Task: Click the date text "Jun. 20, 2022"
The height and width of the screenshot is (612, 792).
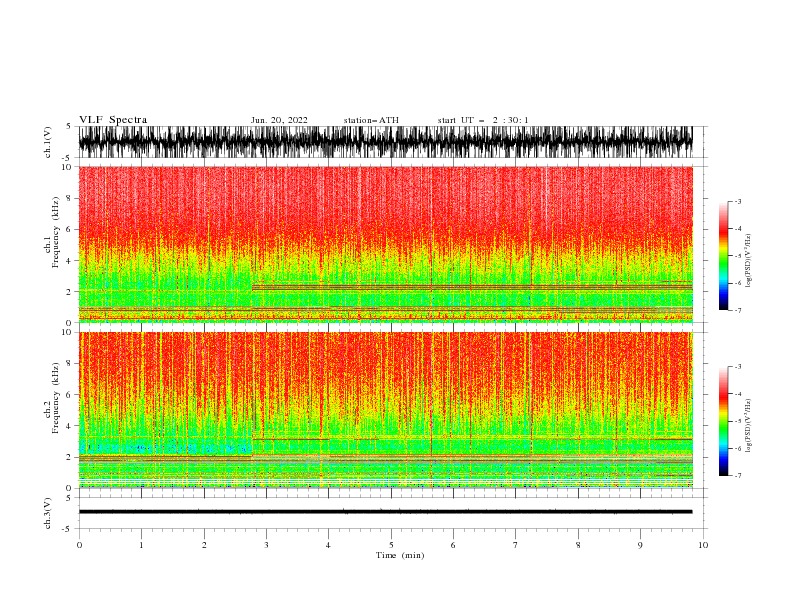Action: pyautogui.click(x=279, y=120)
